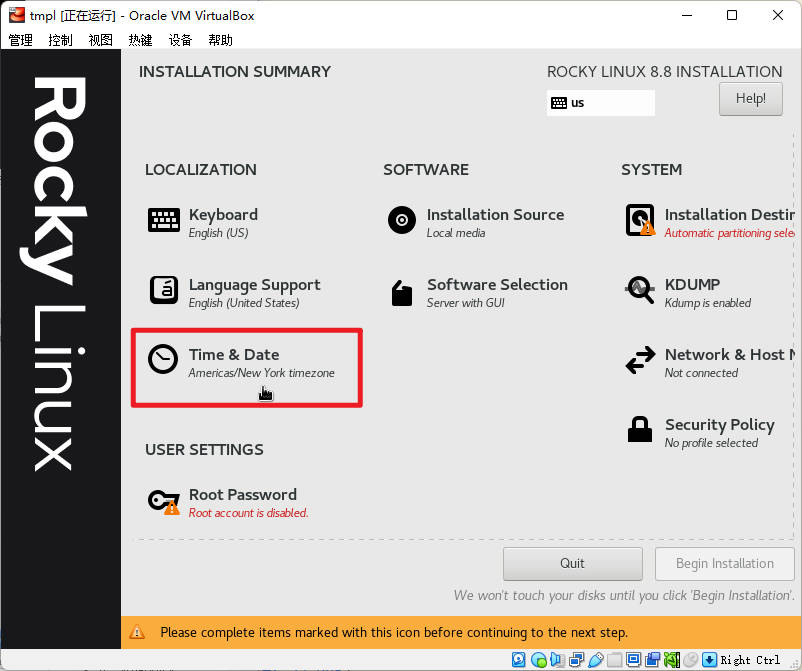Click the USB devices status bar icon
The height and width of the screenshot is (671, 802).
tap(595, 660)
